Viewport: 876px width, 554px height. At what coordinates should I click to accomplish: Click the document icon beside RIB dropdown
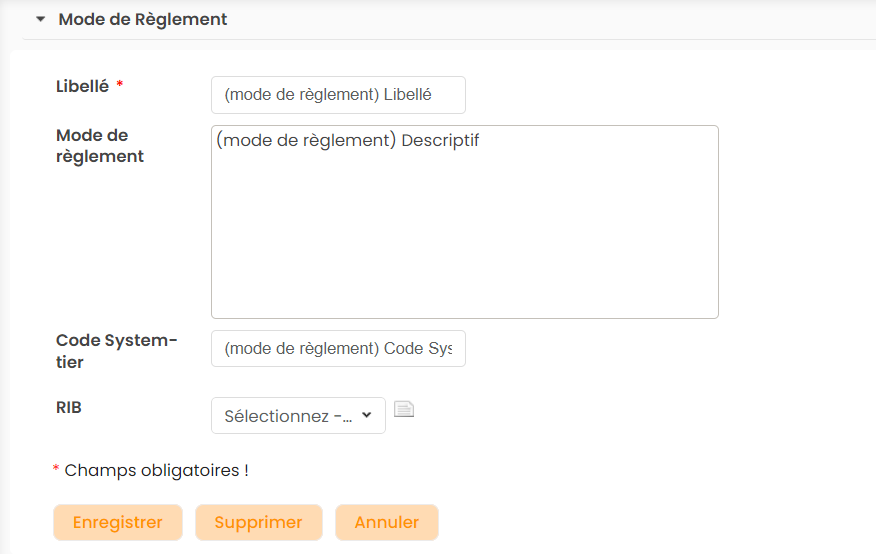(404, 408)
